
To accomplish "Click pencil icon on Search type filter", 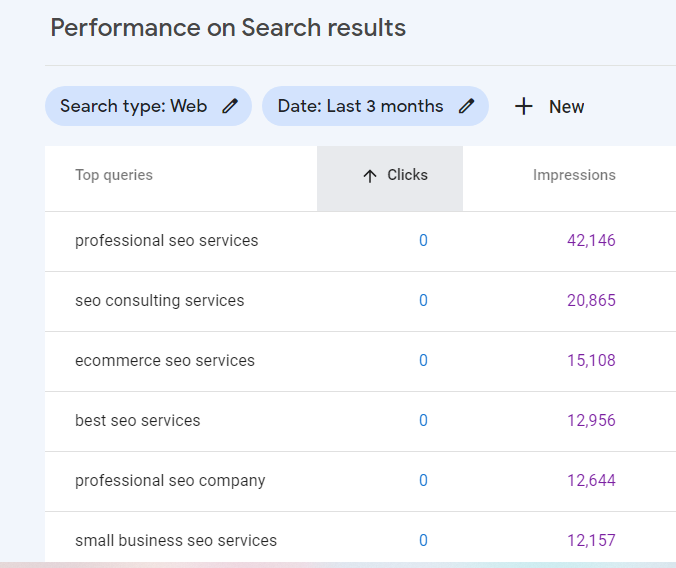I will pyautogui.click(x=230, y=106).
